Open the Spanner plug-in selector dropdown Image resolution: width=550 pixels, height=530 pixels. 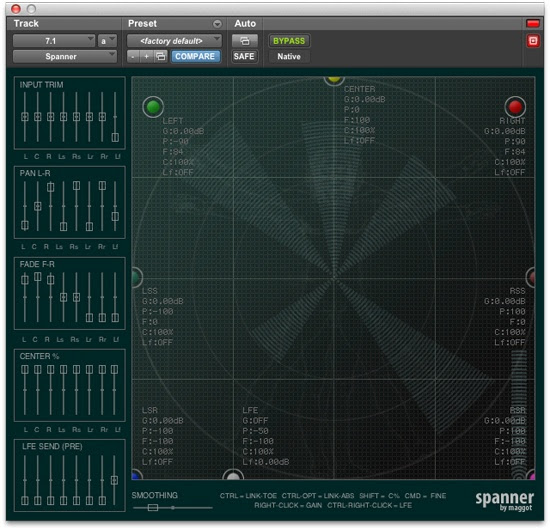tap(65, 56)
